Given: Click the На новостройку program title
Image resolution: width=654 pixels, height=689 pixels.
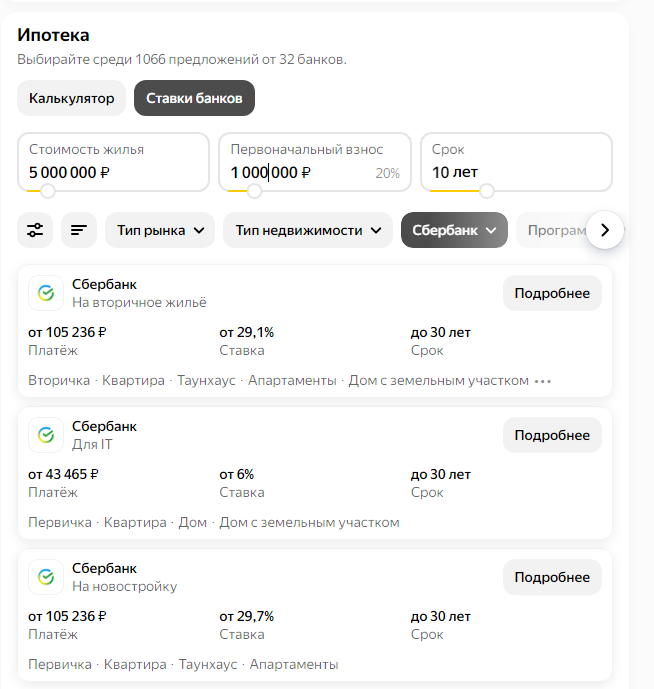Looking at the screenshot, I should coord(124,586).
